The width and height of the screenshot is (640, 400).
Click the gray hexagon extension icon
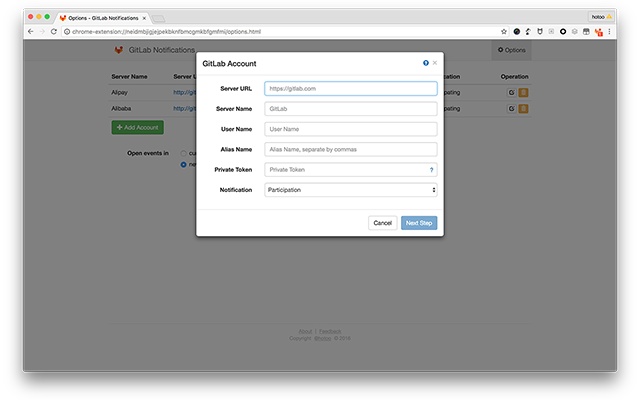574,31
